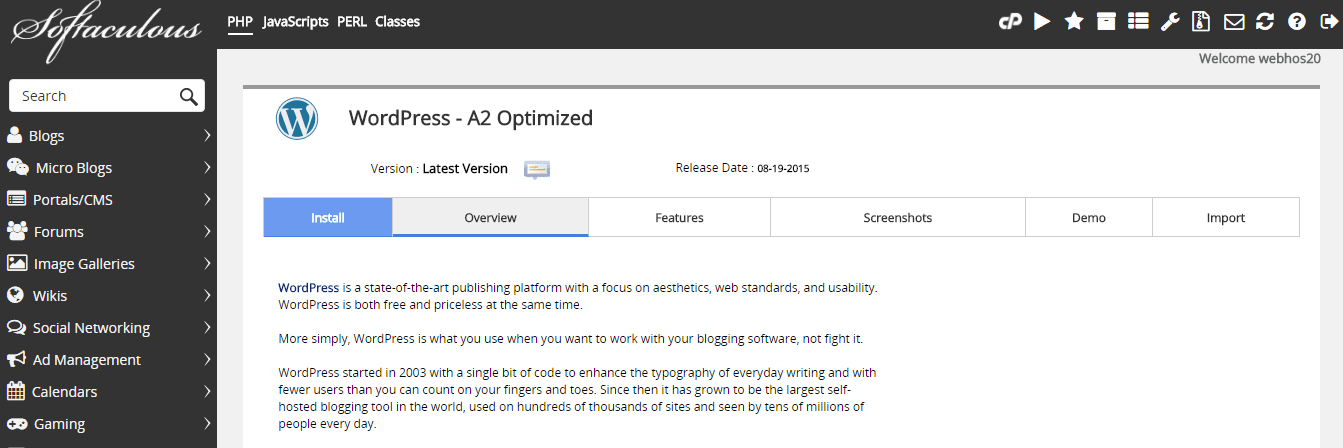Viewport: 1343px width, 448px height.
Task: Expand Calendars chevron arrow
Action: pos(207,392)
